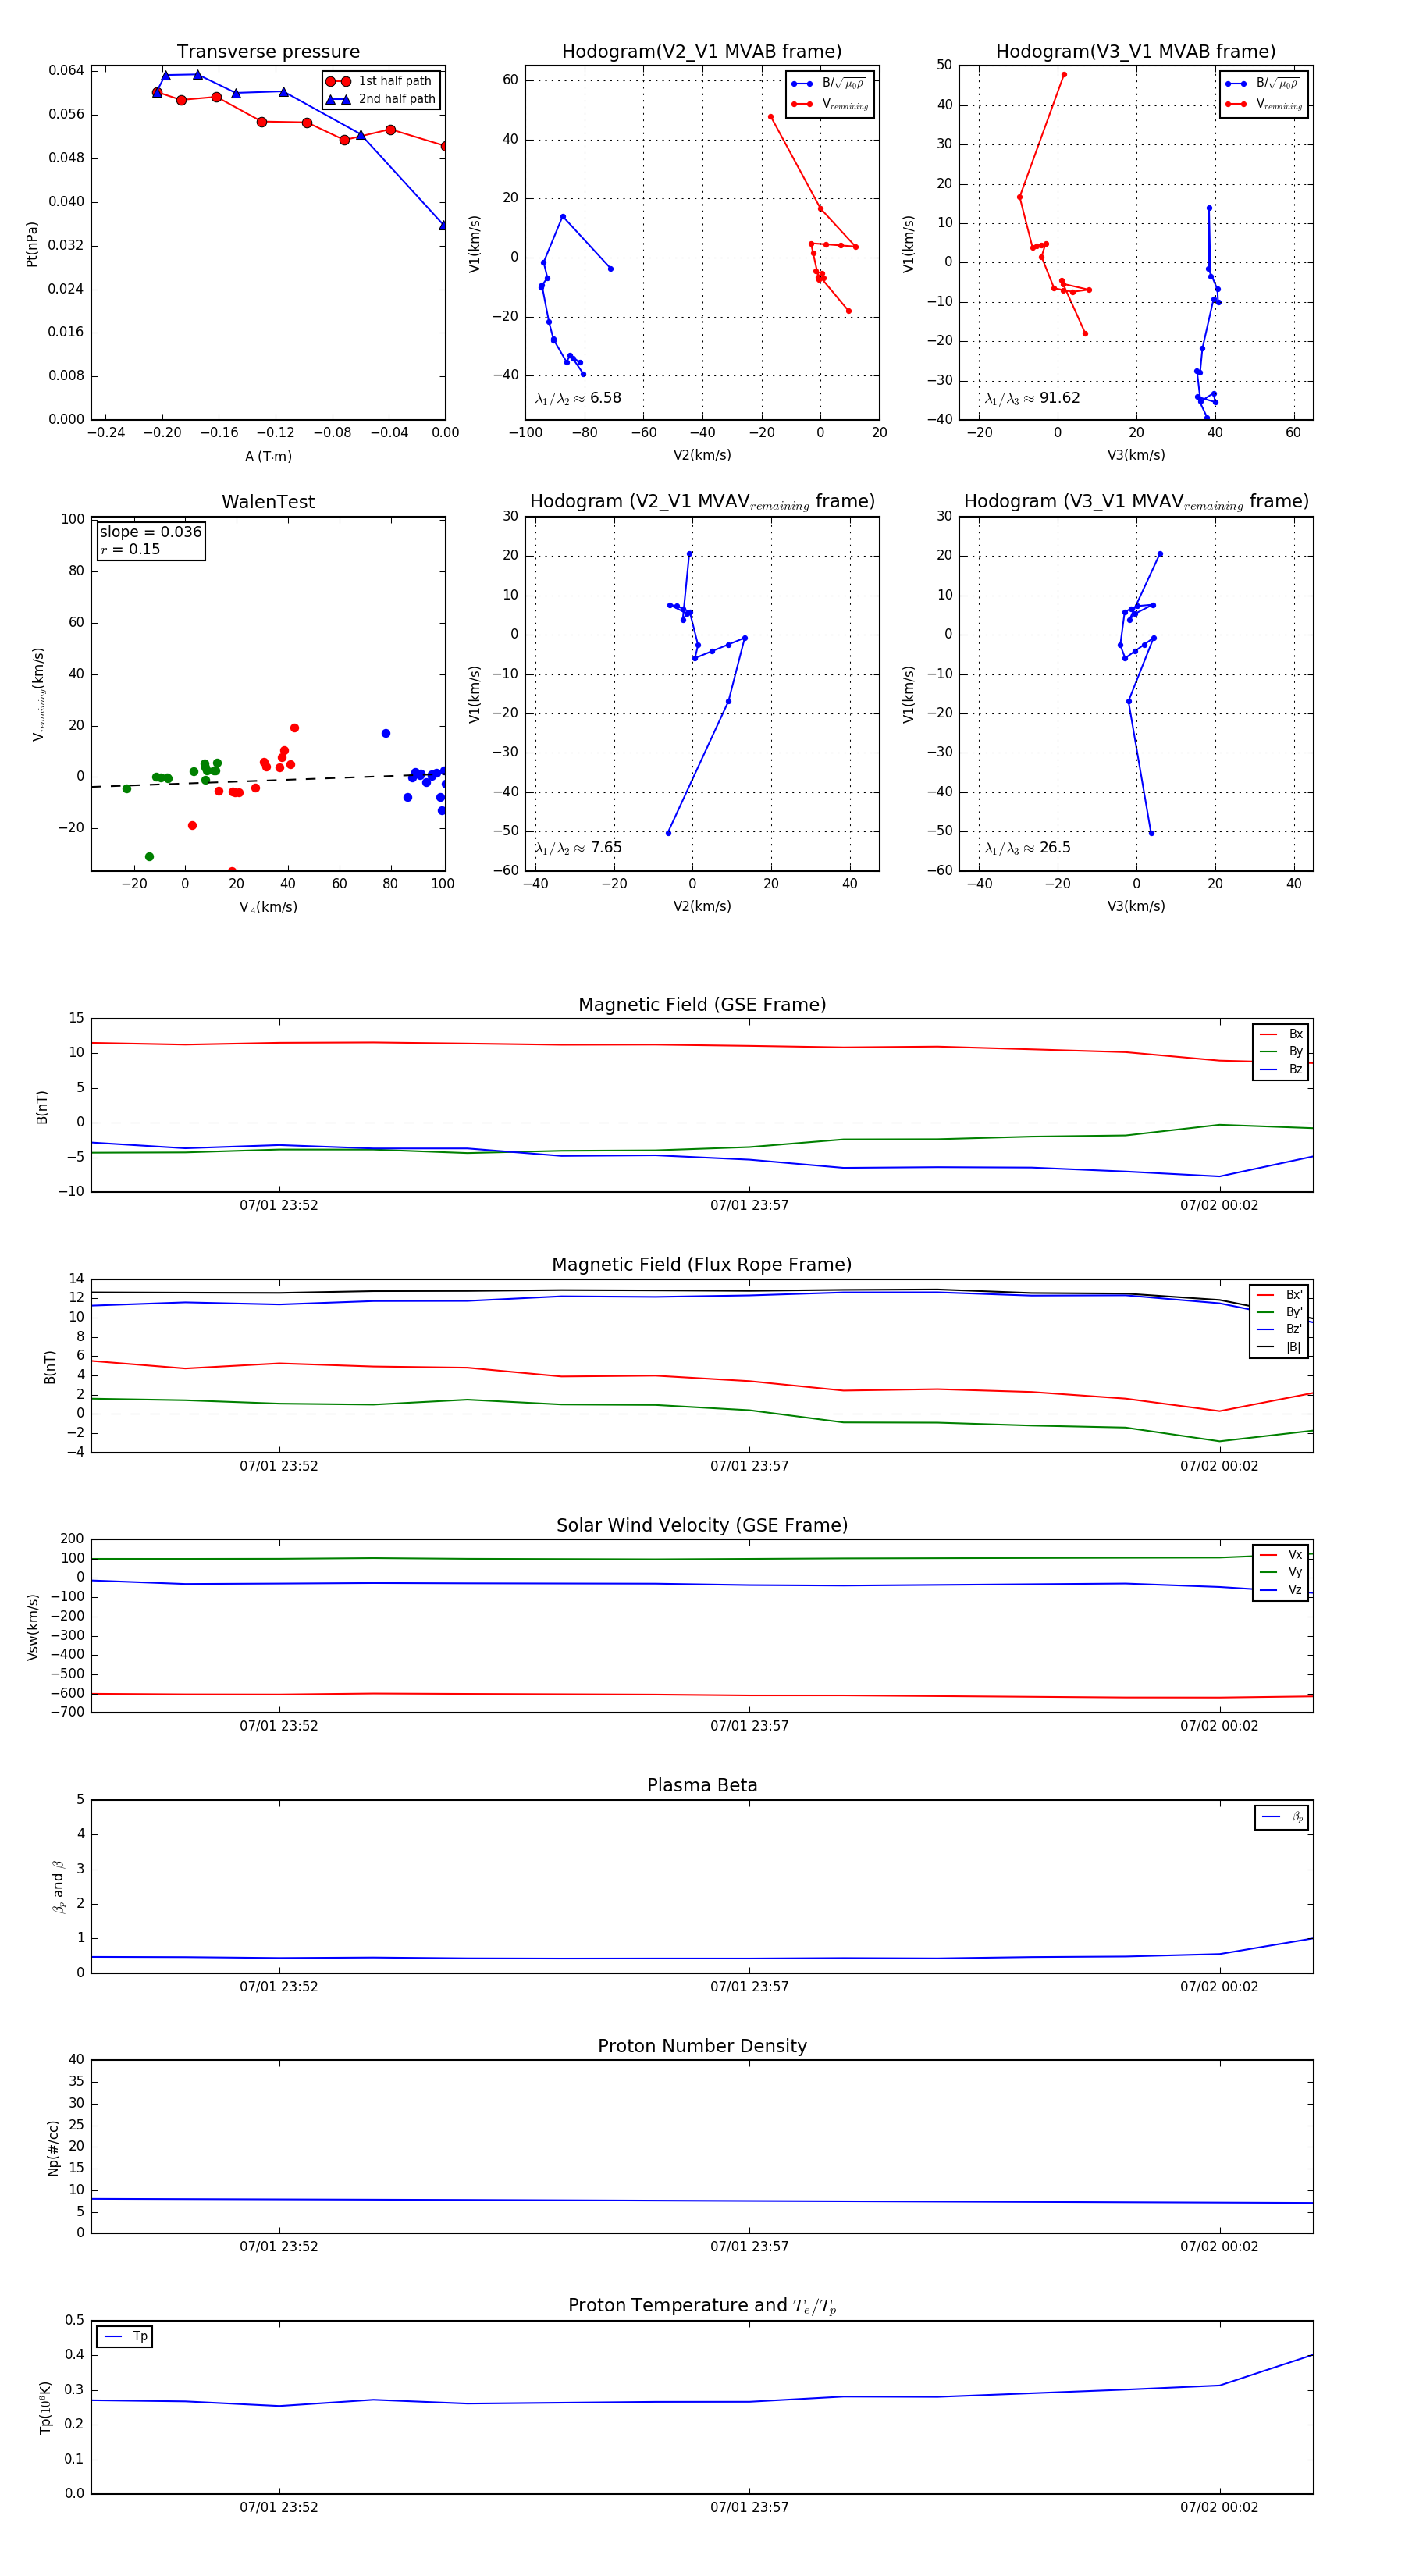
Task: Click the "Proton Temperature and Te/Tp" title
Action: pyautogui.click(x=702, y=2306)
